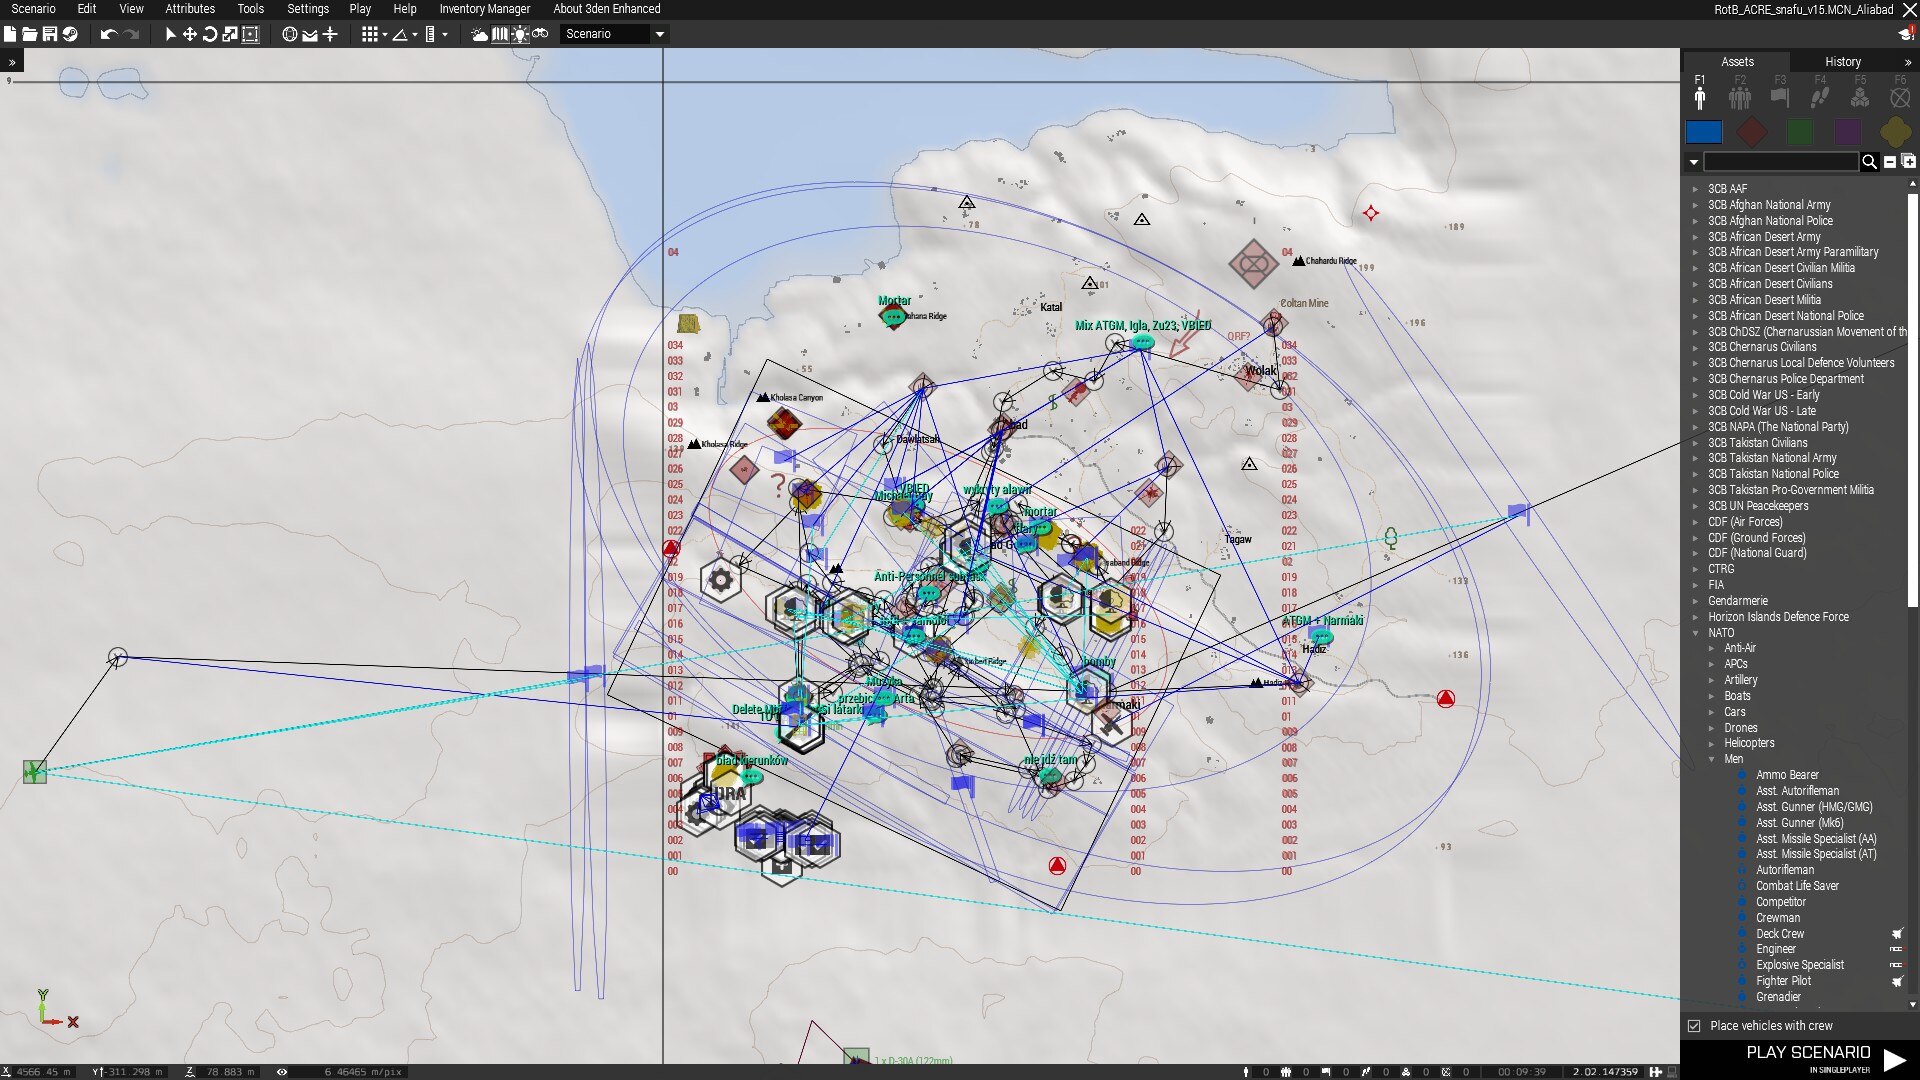Open the Attributes menu
The width and height of the screenshot is (1920, 1080).
pyautogui.click(x=190, y=9)
